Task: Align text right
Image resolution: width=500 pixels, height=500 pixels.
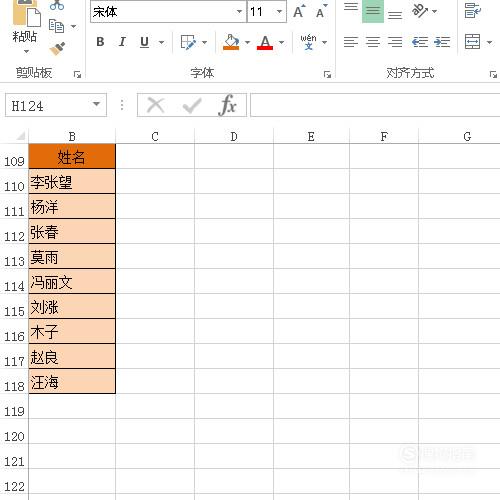Action: point(395,42)
